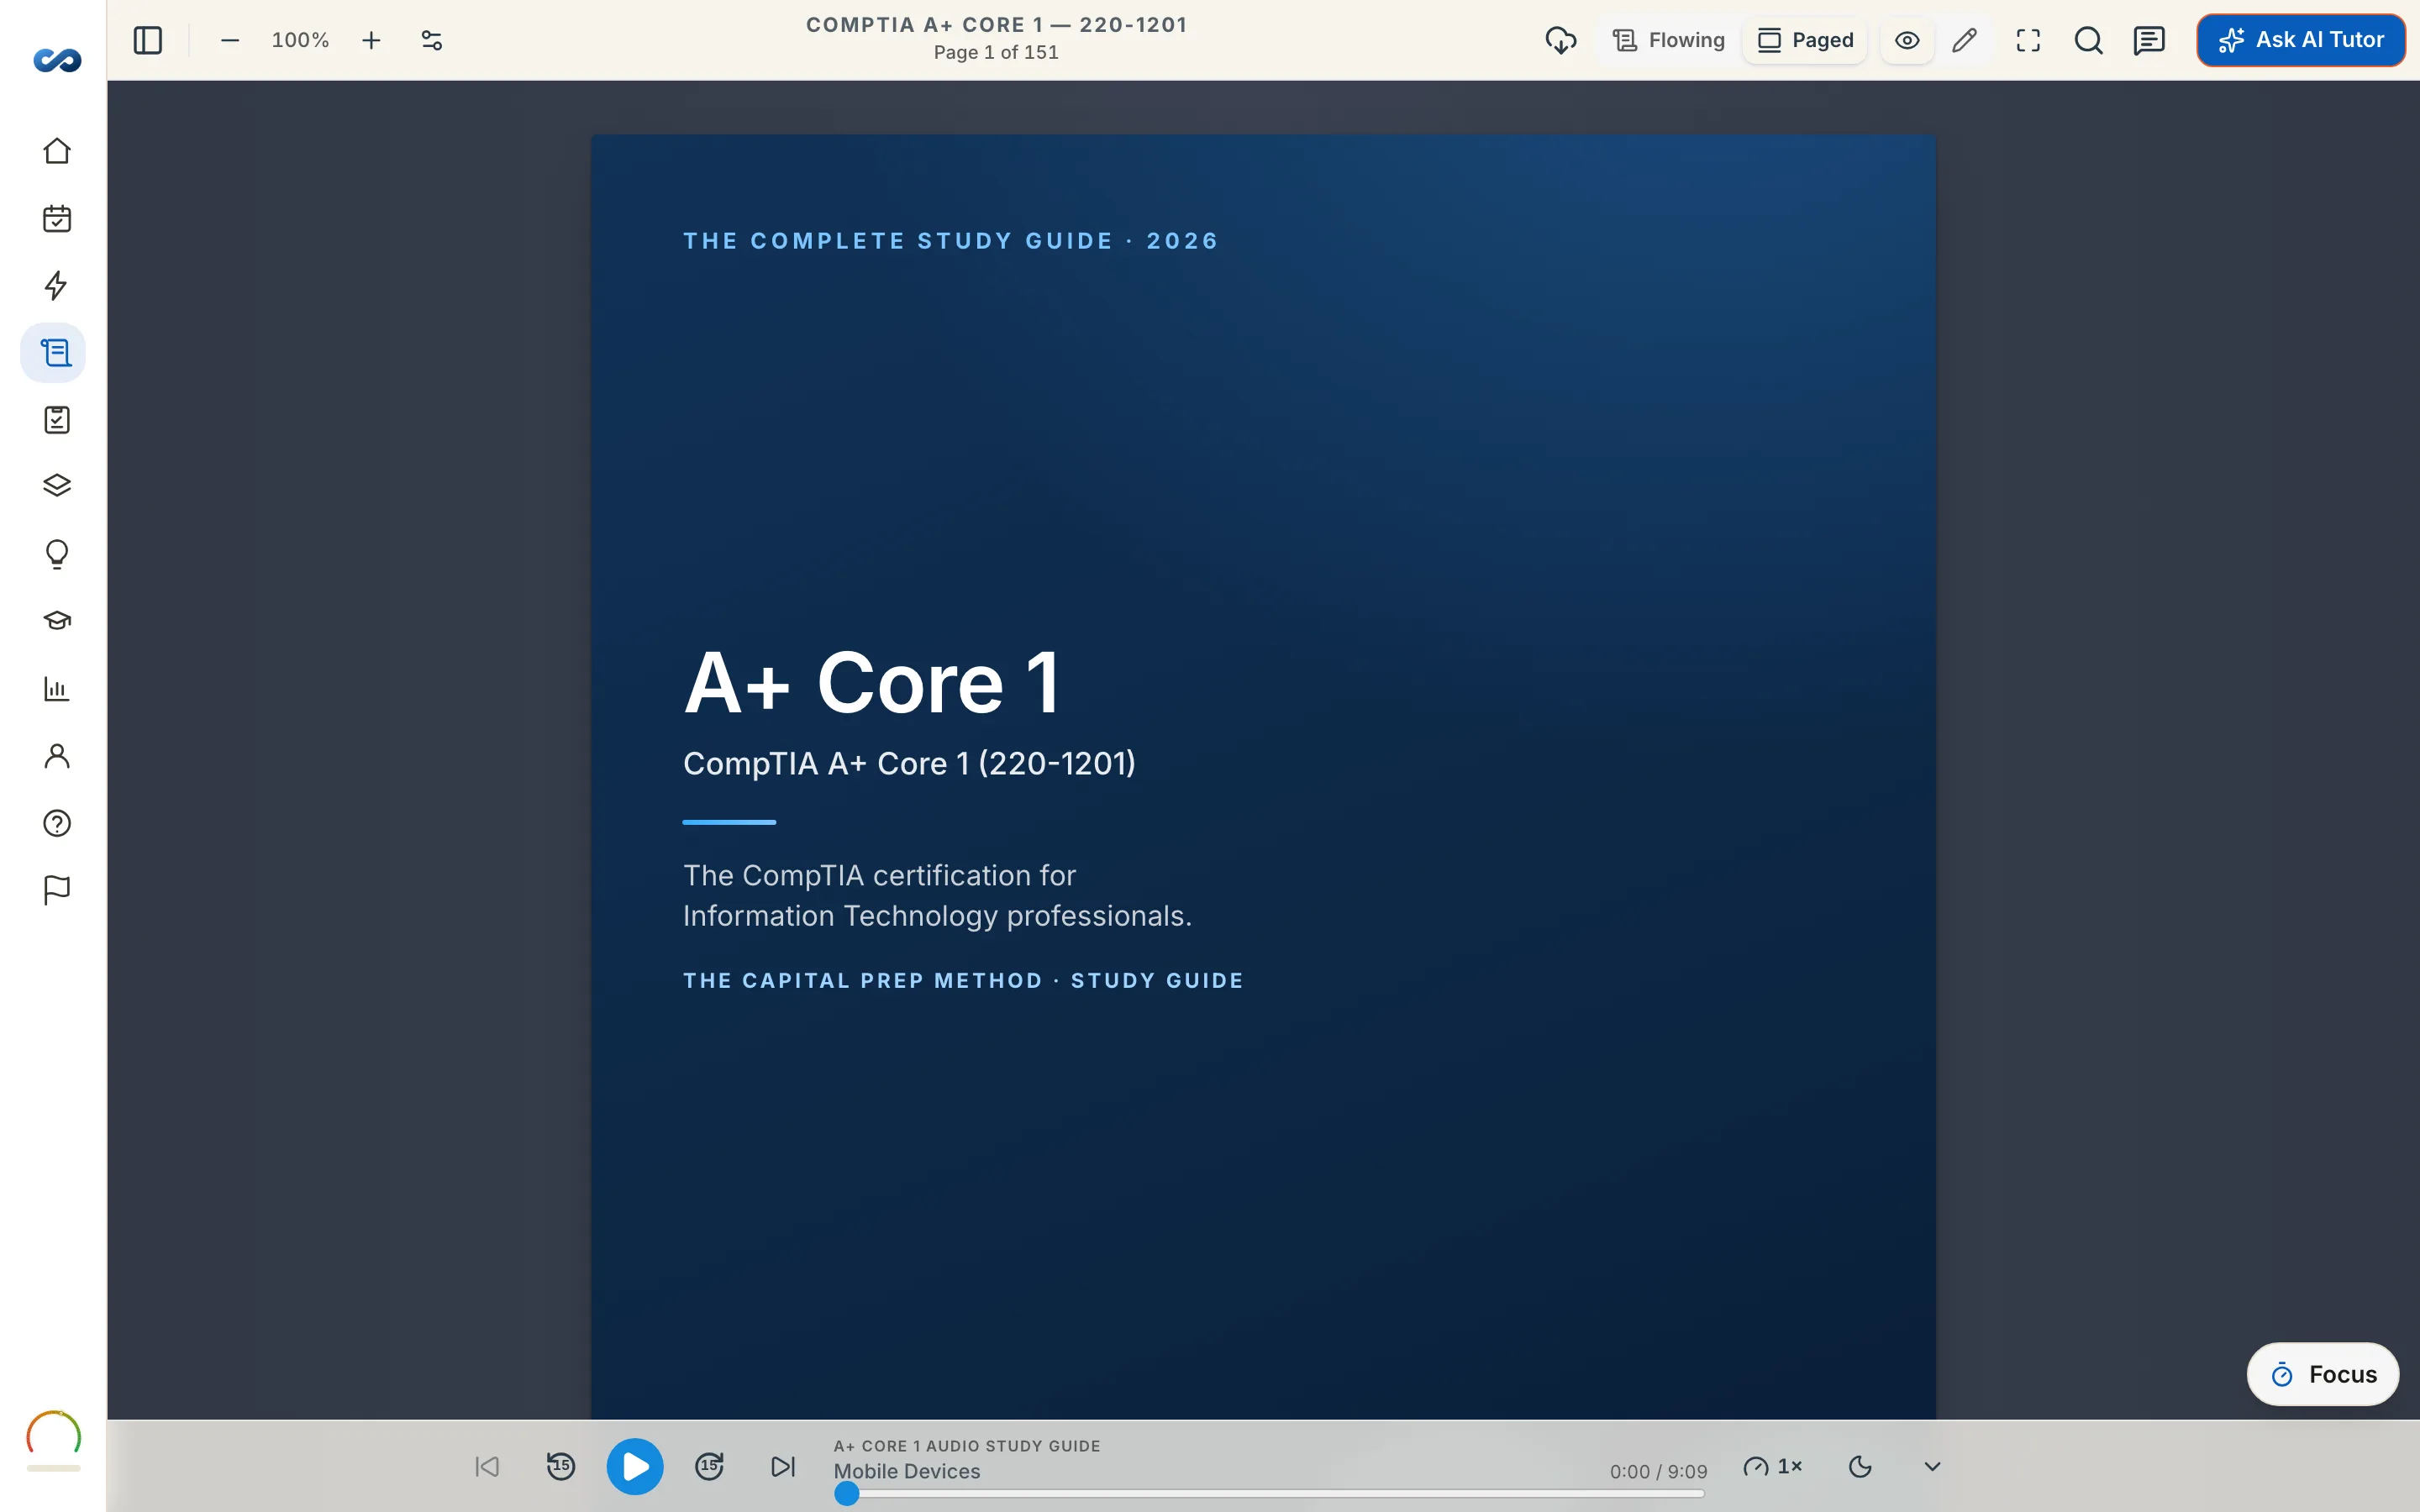Viewport: 2420px width, 1512px height.
Task: Click the 0:00 / 9:09 time readout
Action: (1658, 1472)
